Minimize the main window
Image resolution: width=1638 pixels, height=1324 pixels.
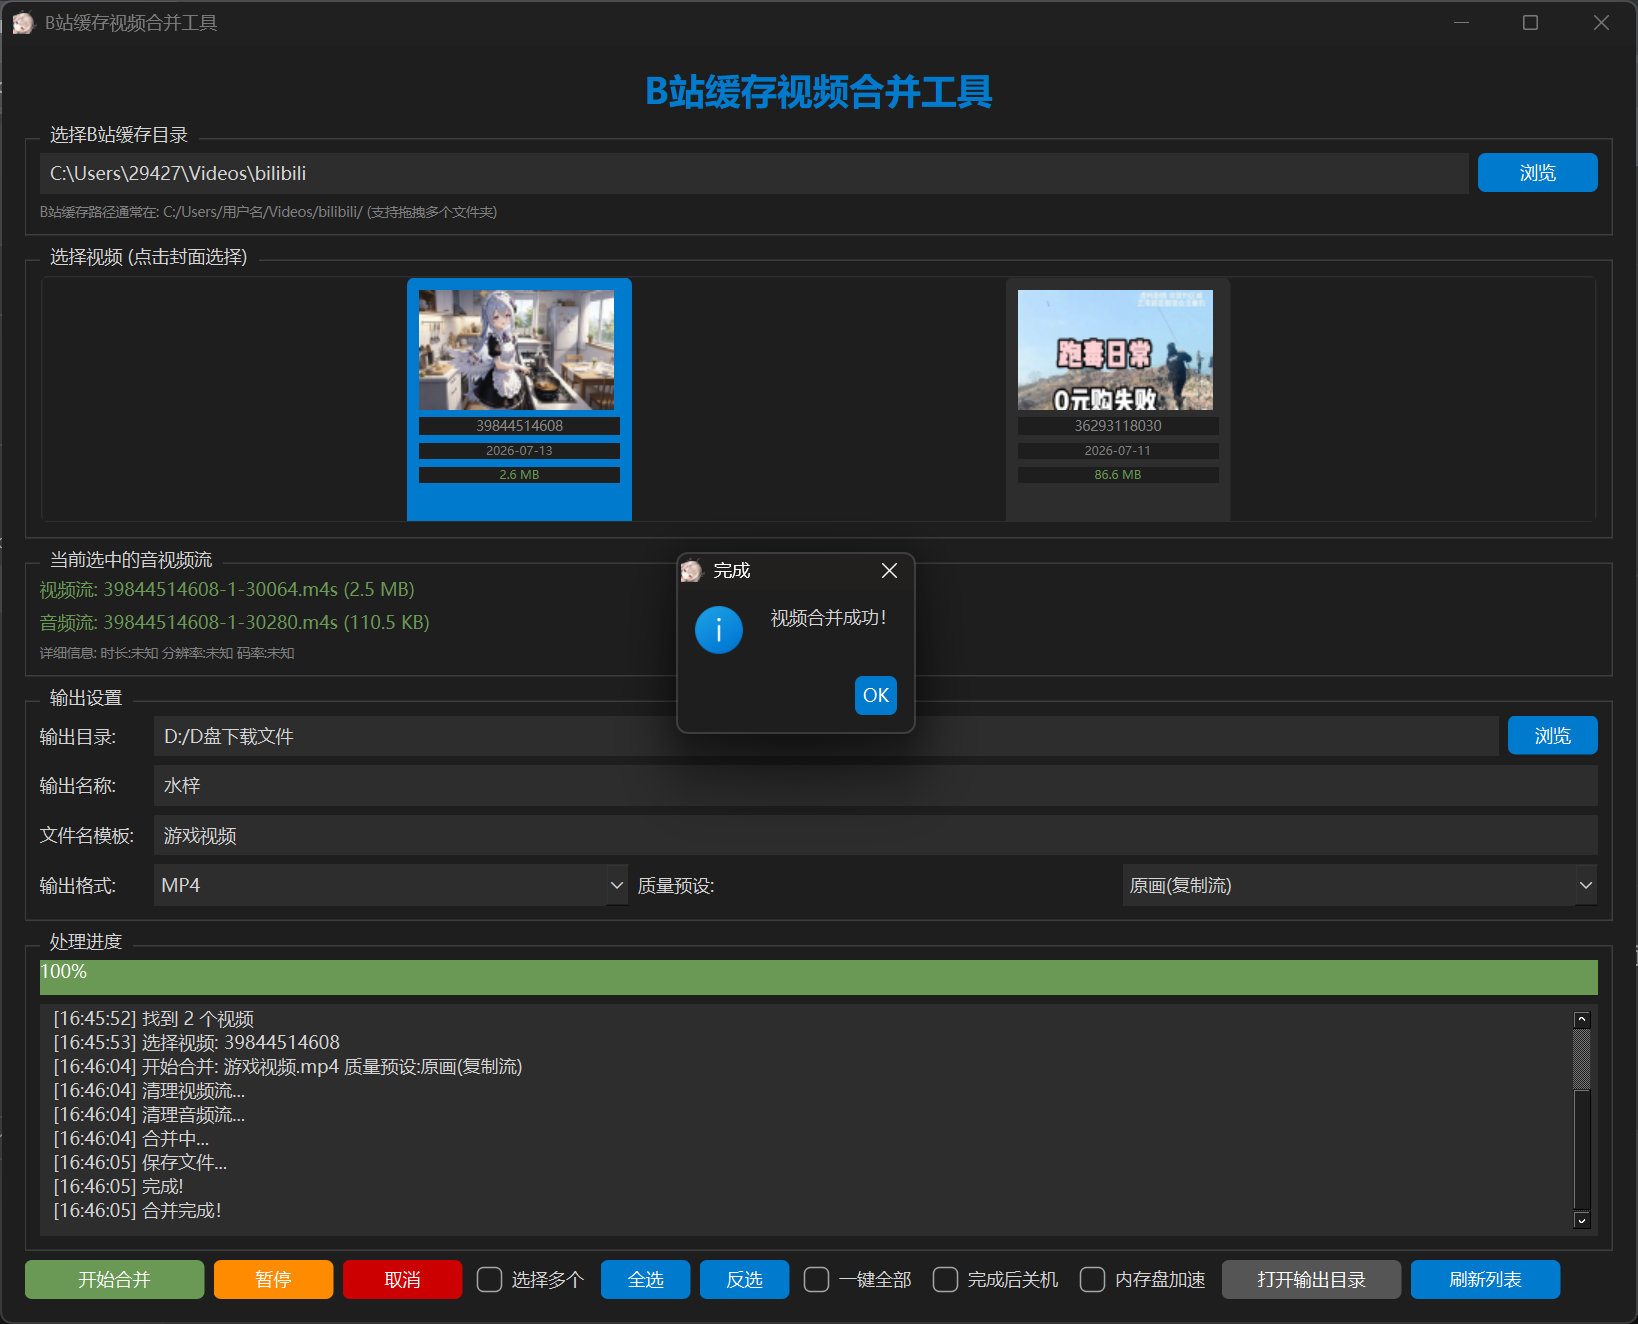tap(1461, 23)
